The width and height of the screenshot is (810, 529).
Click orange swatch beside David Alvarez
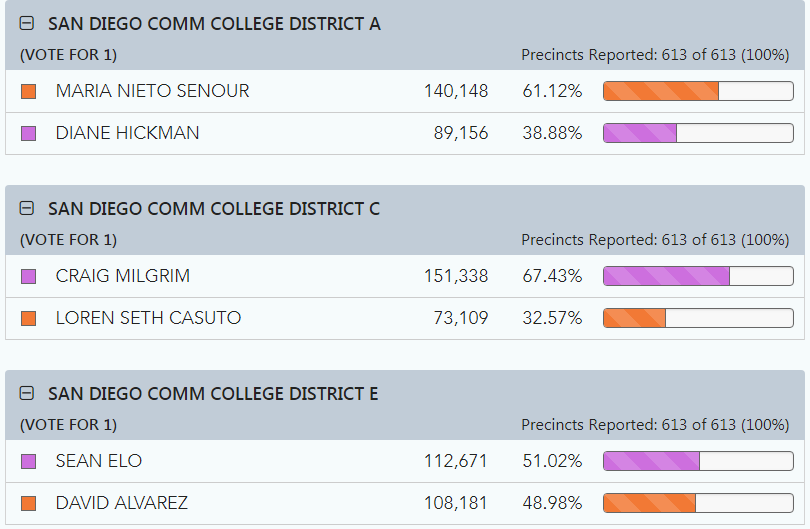click(x=28, y=503)
